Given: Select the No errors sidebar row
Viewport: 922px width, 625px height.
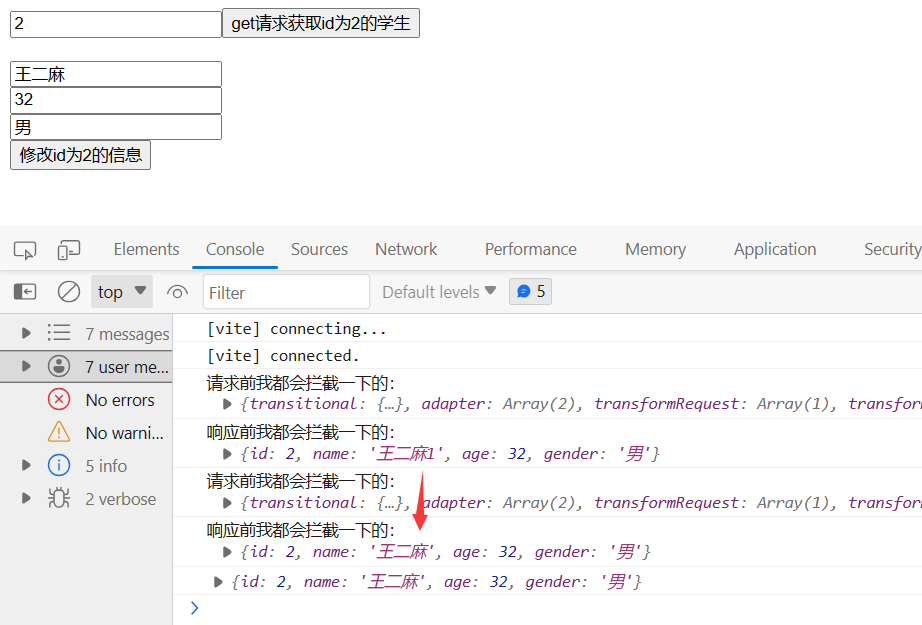Looking at the screenshot, I should point(86,400).
